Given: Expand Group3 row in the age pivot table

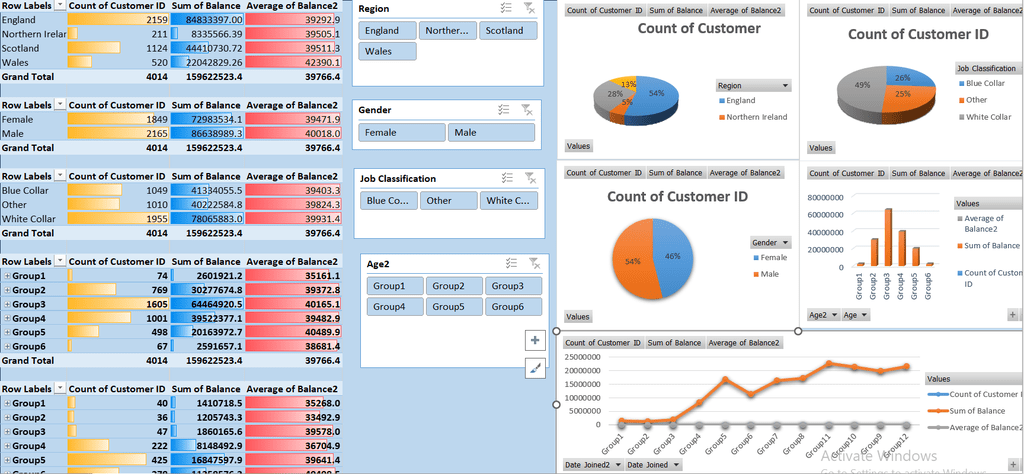Looking at the screenshot, I should (7, 304).
